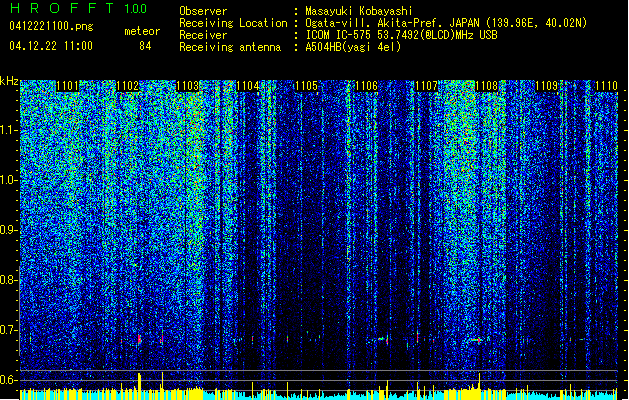Click the Receiver label
Screen dimensions: 629x400
tap(203, 35)
